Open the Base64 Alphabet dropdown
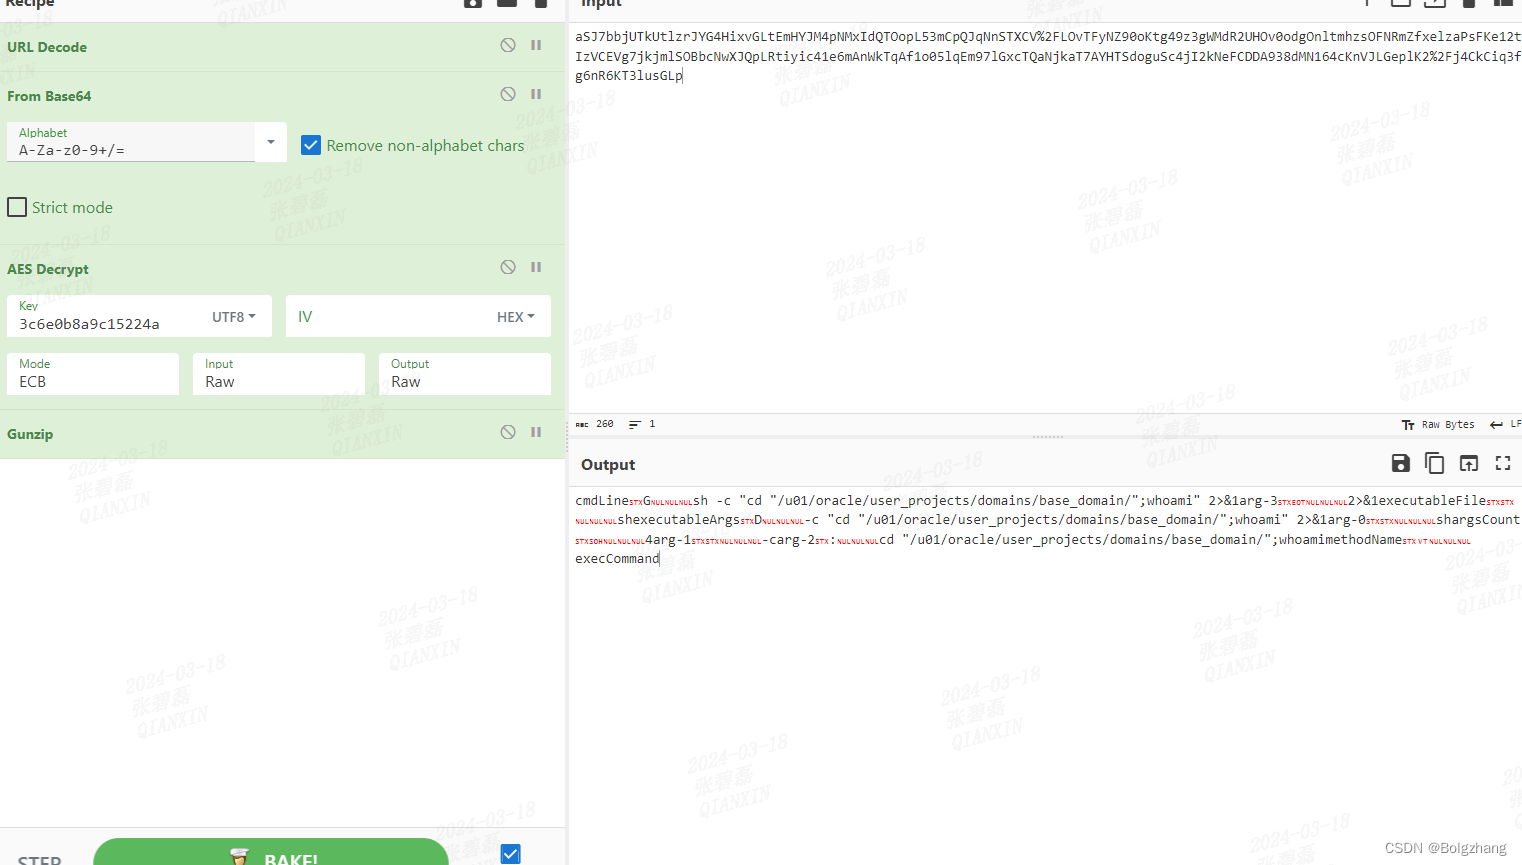Viewport: 1522px width, 865px height. point(269,142)
